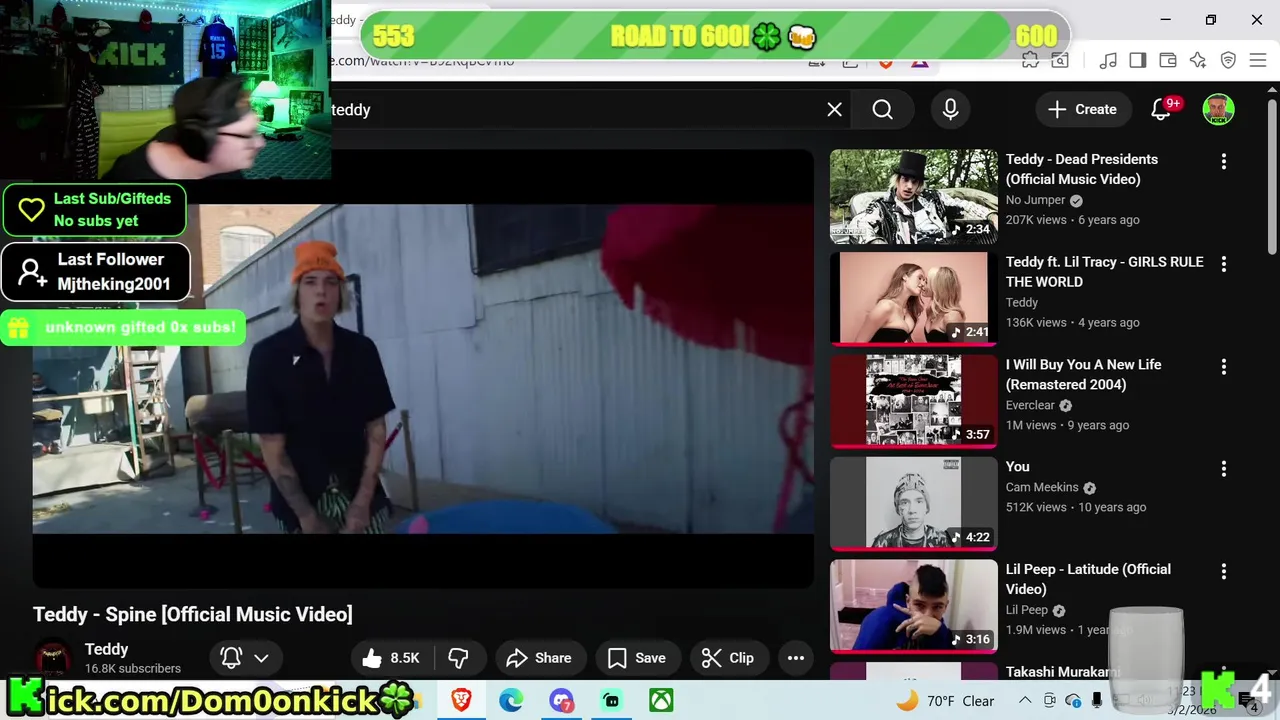
Task: Start voice search with the microphone
Action: point(950,110)
